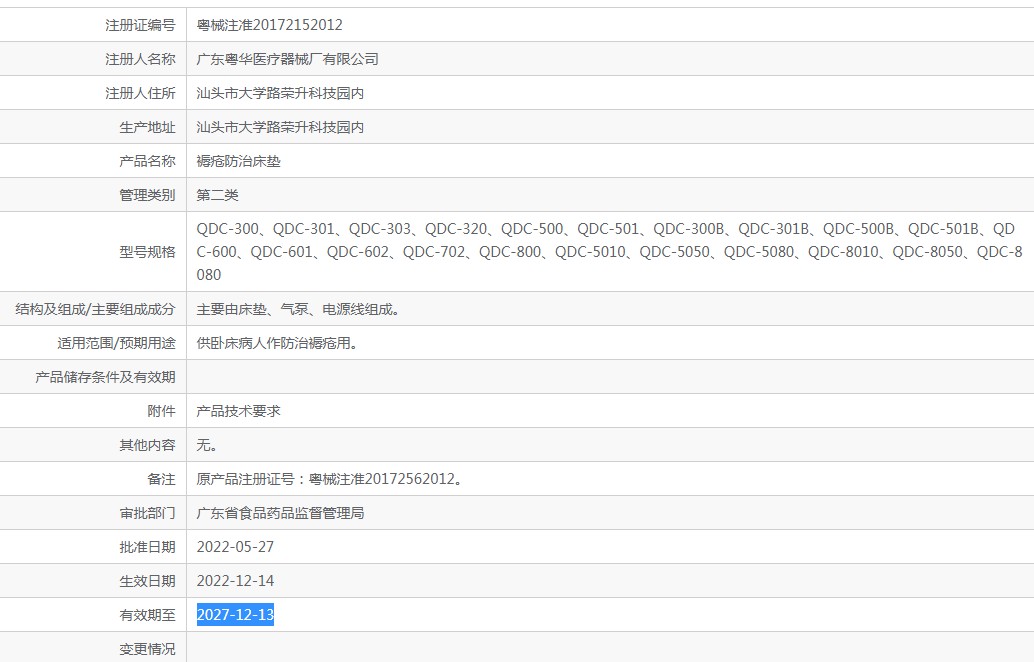This screenshot has width=1034, height=662.
Task: Click the 注册人住所 address value
Action: [280, 93]
